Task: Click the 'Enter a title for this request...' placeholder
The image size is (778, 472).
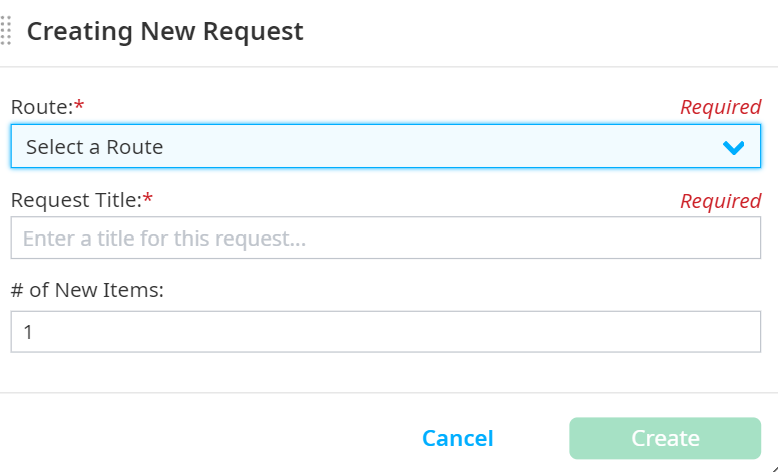Action: pyautogui.click(x=164, y=239)
